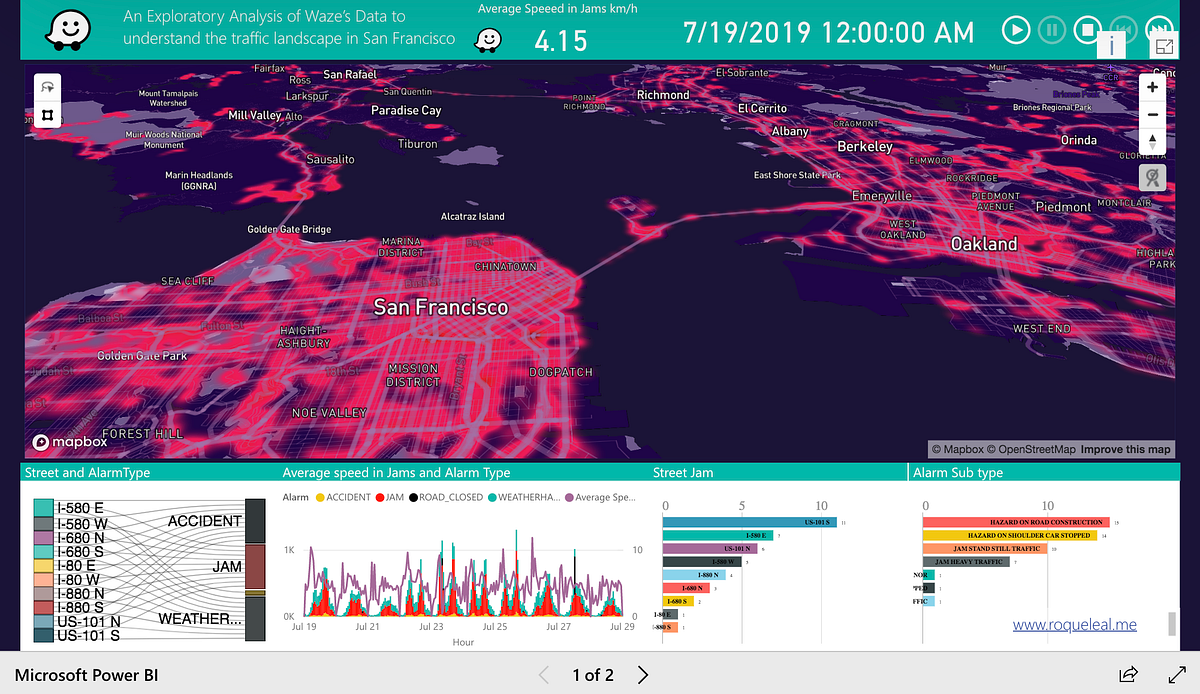Advance to page 2 using the next-page chevron
This screenshot has height=694, width=1200.
[643, 675]
